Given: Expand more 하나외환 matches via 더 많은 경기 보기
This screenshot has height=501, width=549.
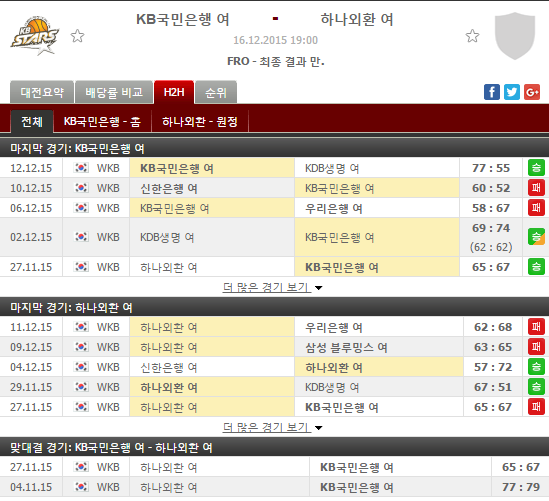Looking at the screenshot, I should (272, 427).
